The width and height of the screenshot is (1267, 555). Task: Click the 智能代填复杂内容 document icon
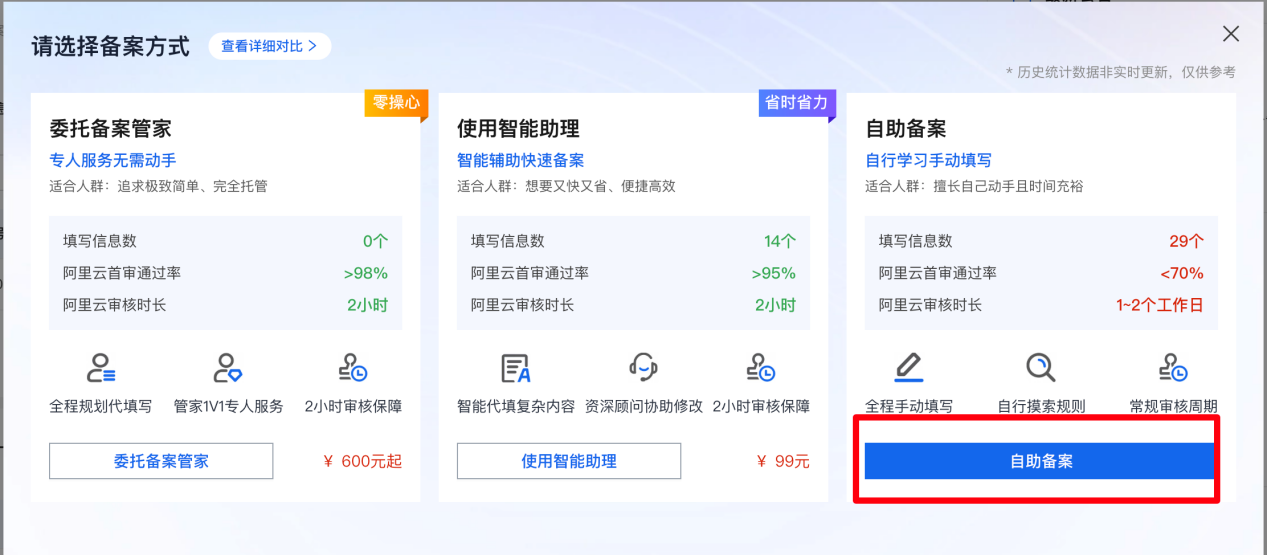tap(516, 369)
